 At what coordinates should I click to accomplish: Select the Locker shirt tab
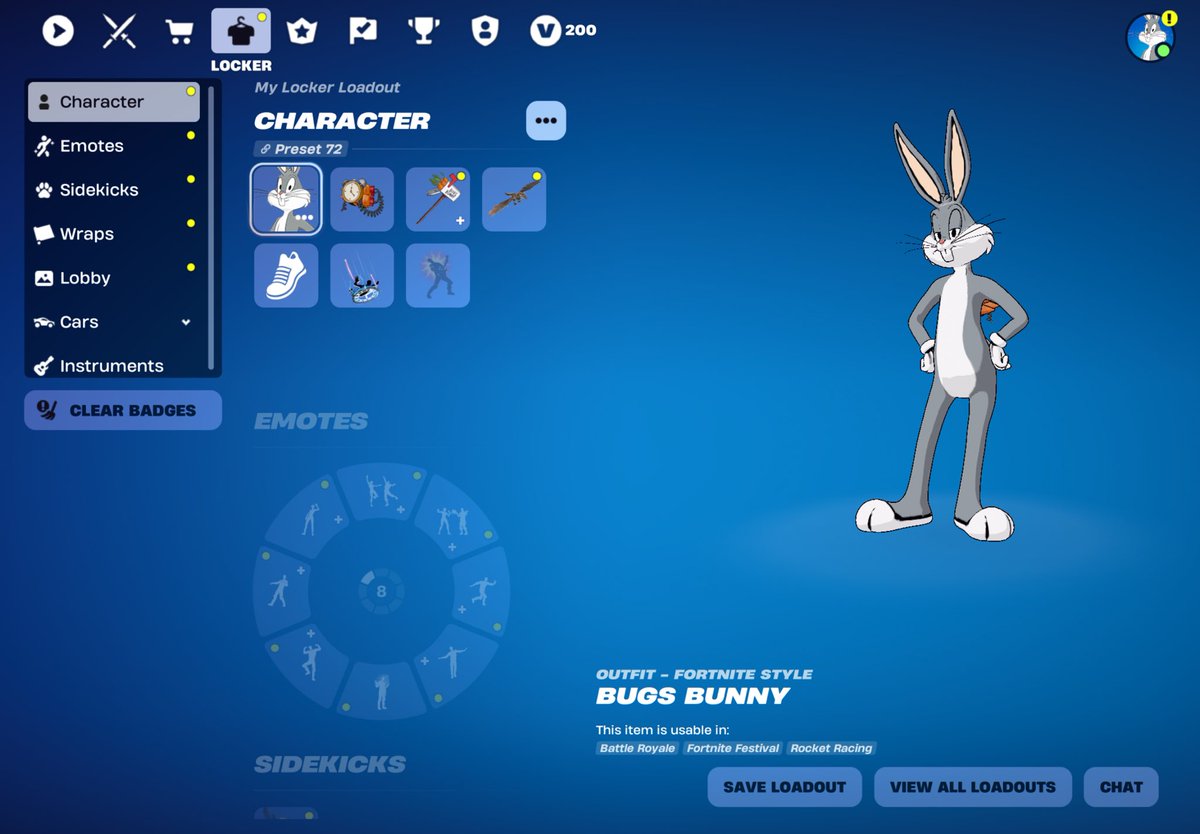point(241,31)
